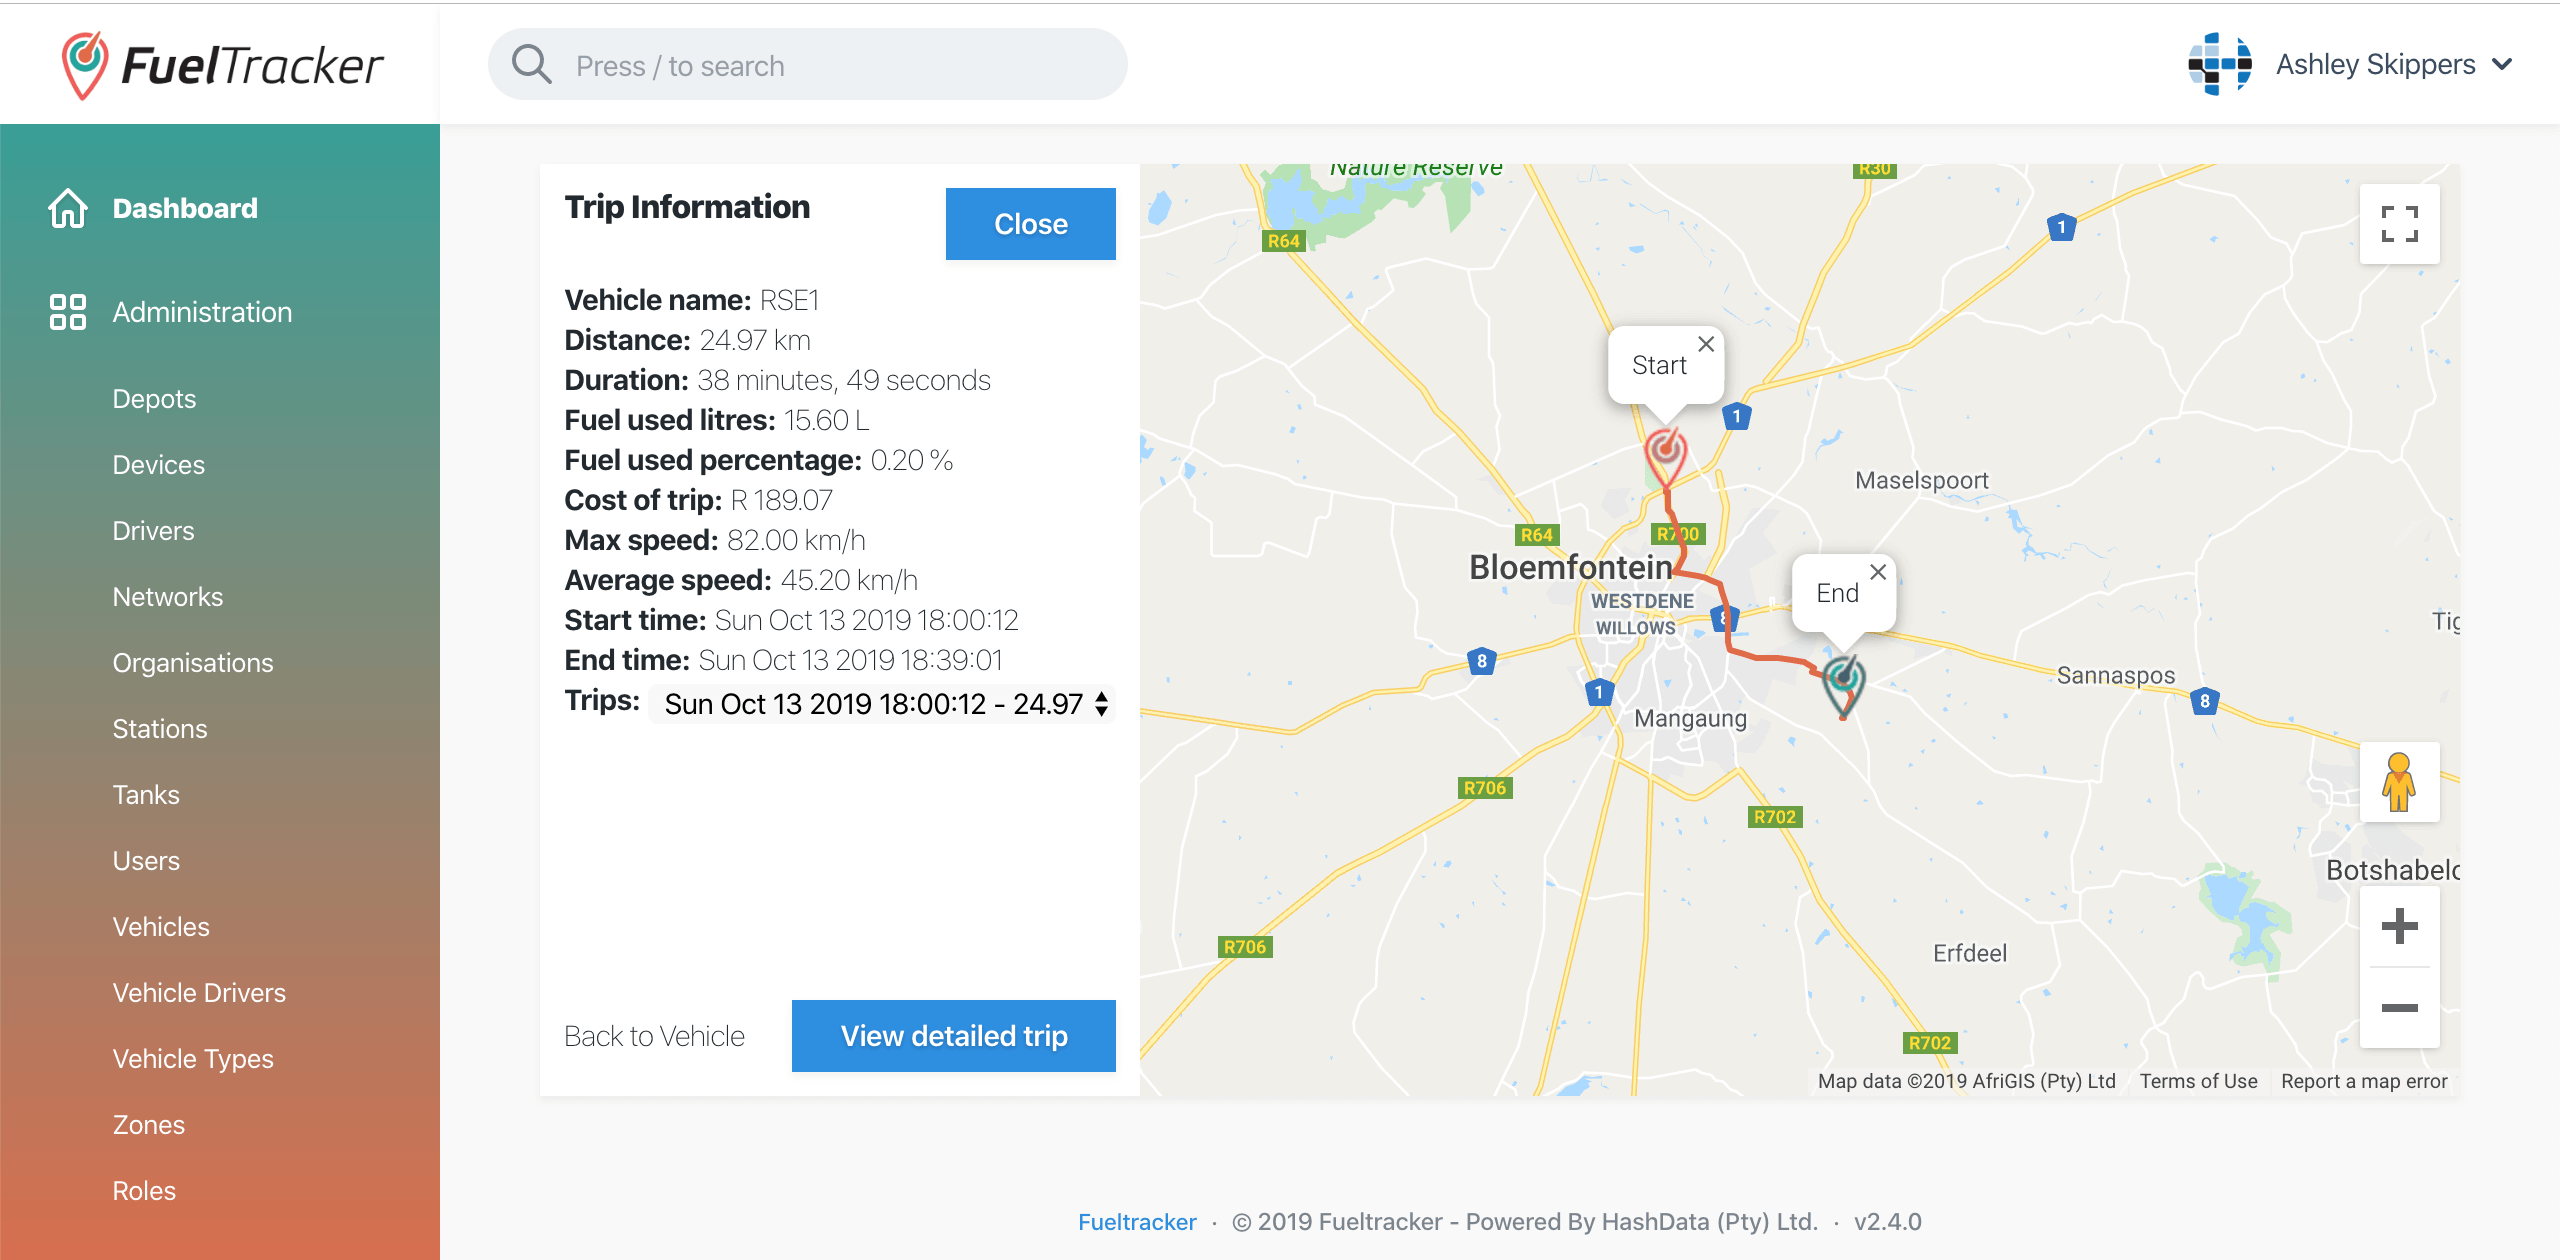Collapse the Administration sidebar section
Viewport: 2560px width, 1260px height.
(202, 312)
